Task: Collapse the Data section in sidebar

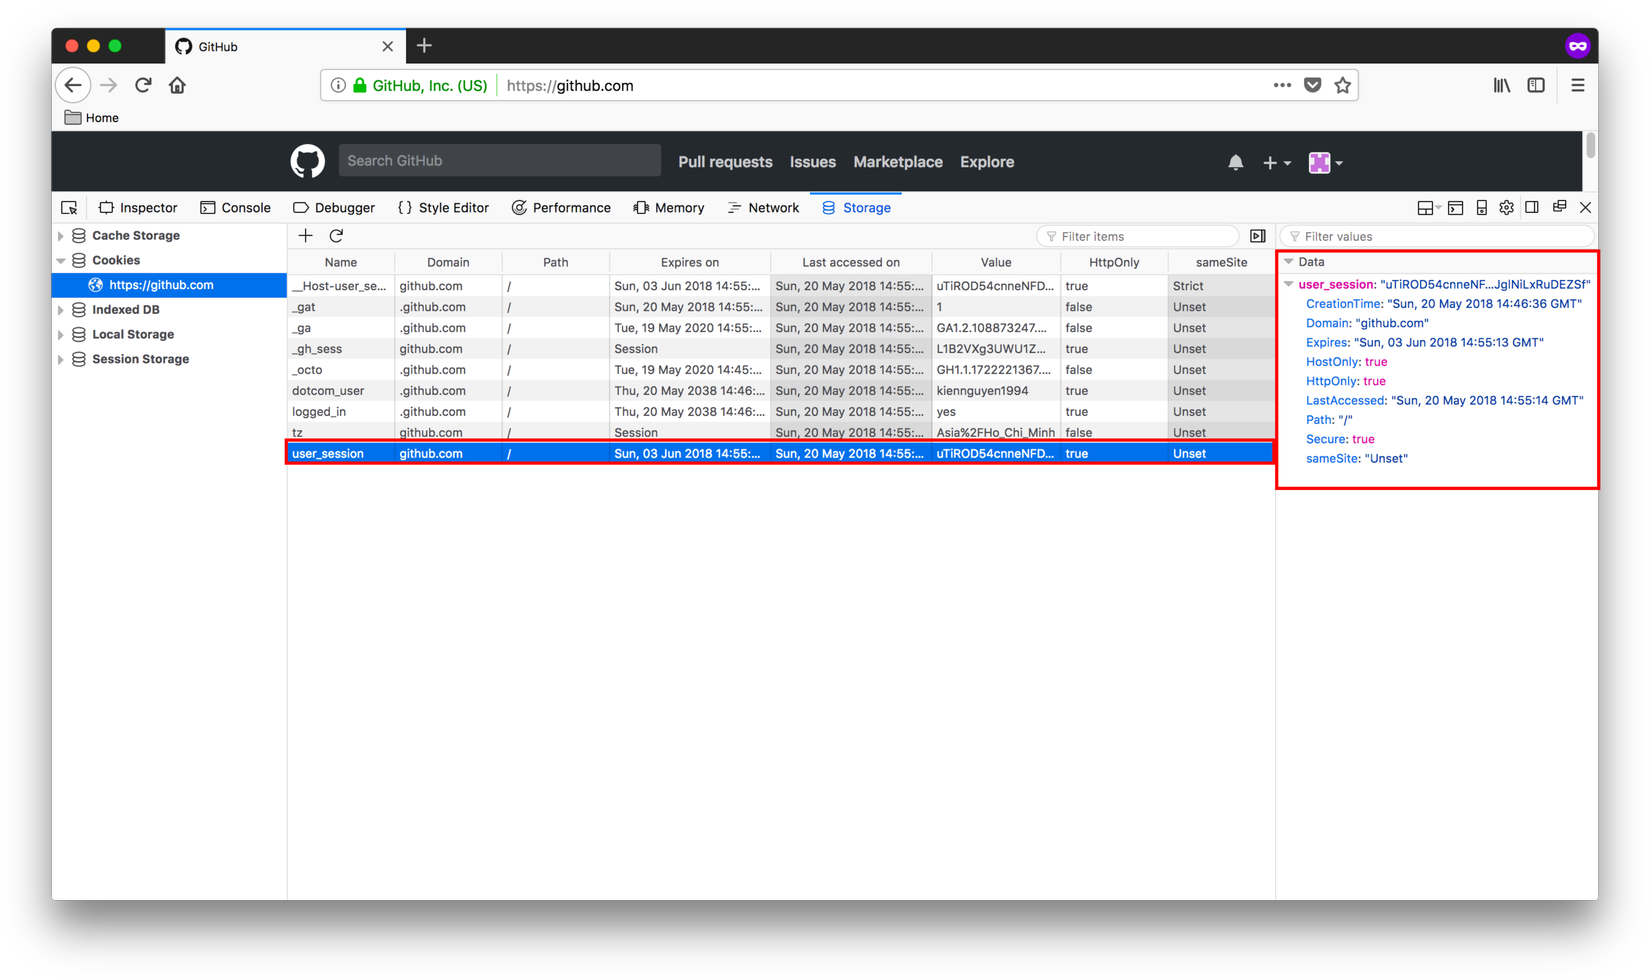Action: point(1289,262)
